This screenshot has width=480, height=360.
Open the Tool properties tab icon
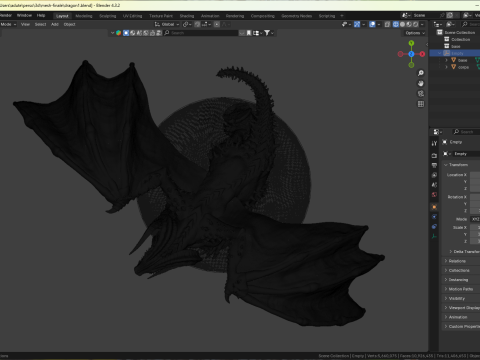(x=434, y=144)
